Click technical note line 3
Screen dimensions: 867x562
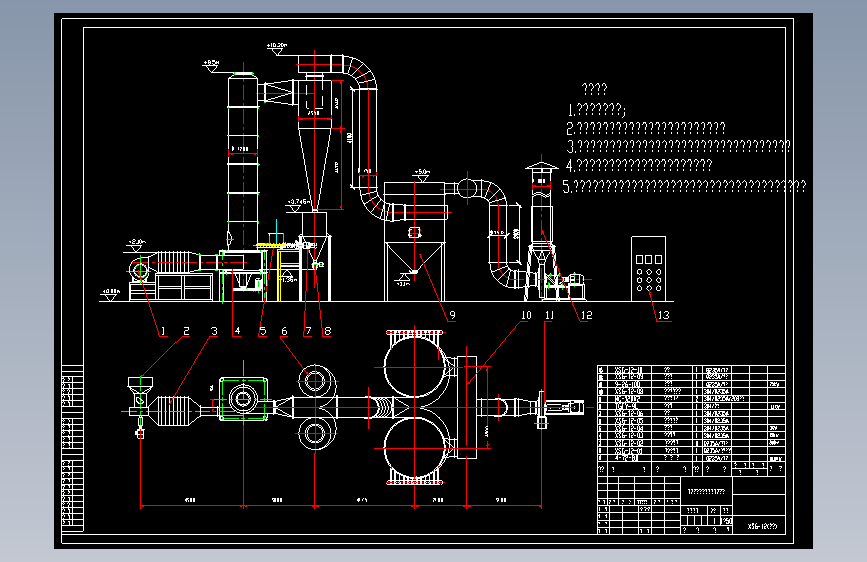tap(678, 147)
